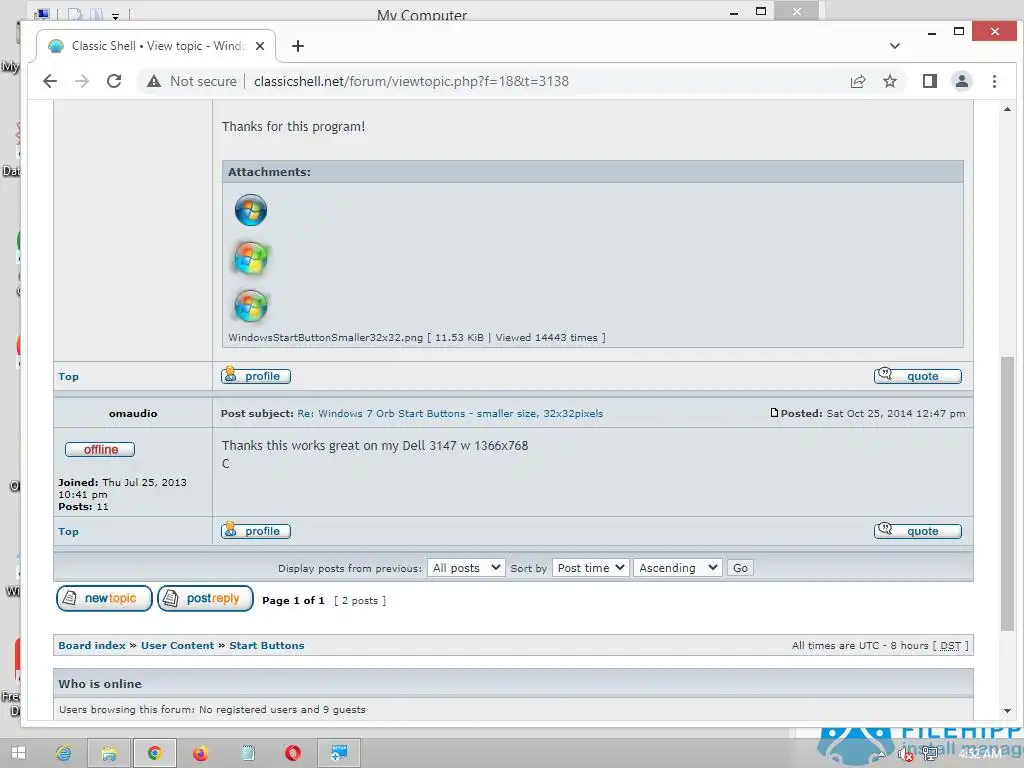Open the Post time sort dropdown
Image resolution: width=1024 pixels, height=768 pixels.
pos(591,568)
